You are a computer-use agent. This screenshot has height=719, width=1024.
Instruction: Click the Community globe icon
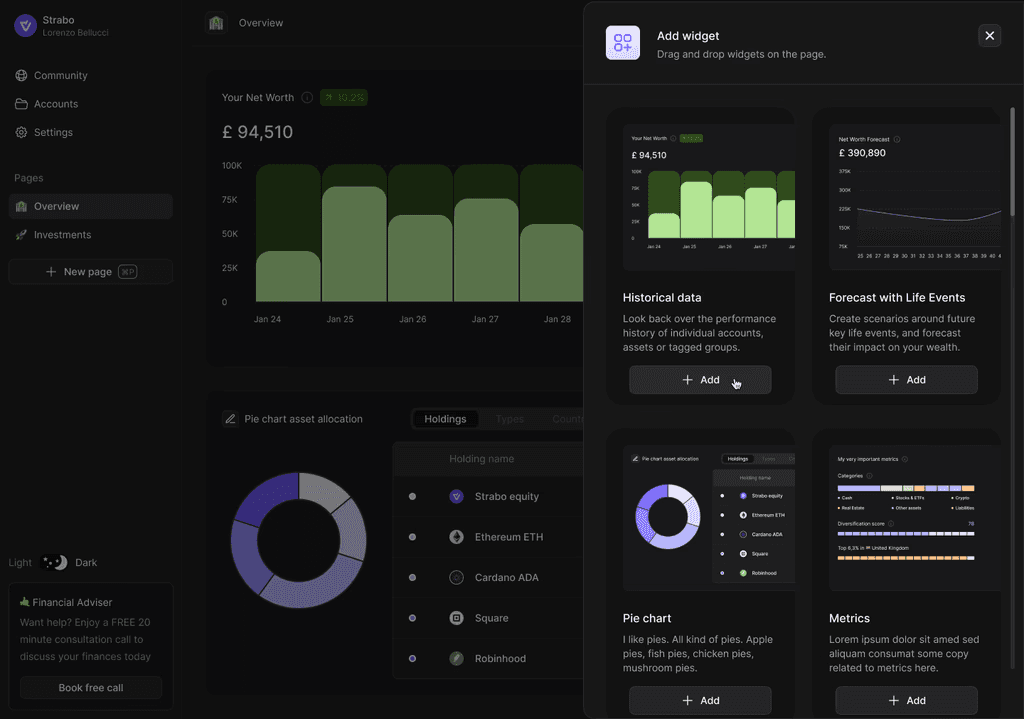pos(22,75)
